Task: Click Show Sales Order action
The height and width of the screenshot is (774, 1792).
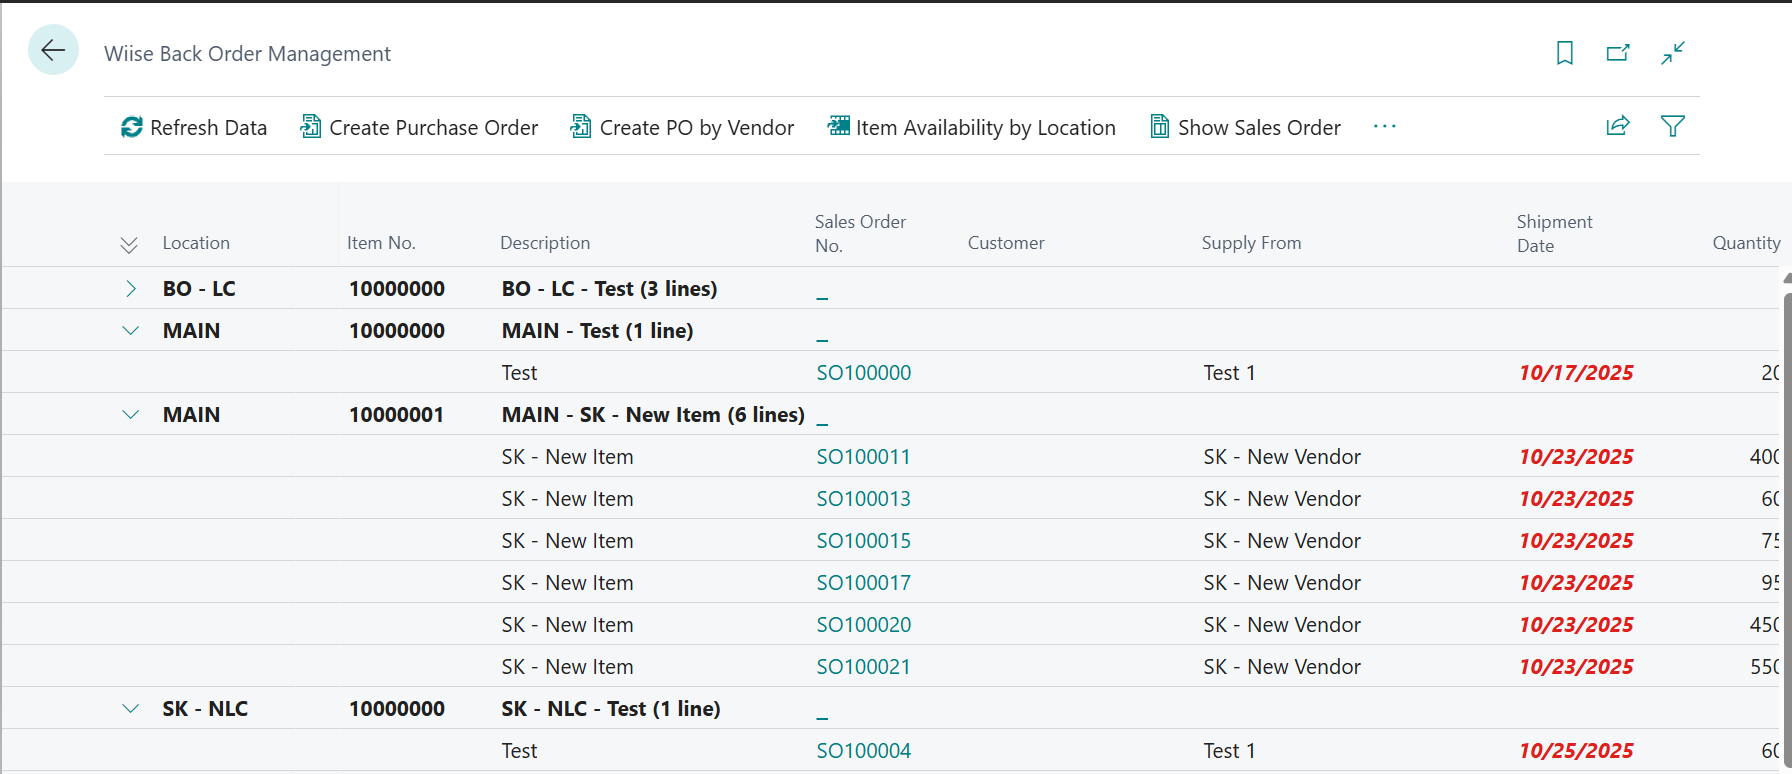Action: click(1245, 128)
